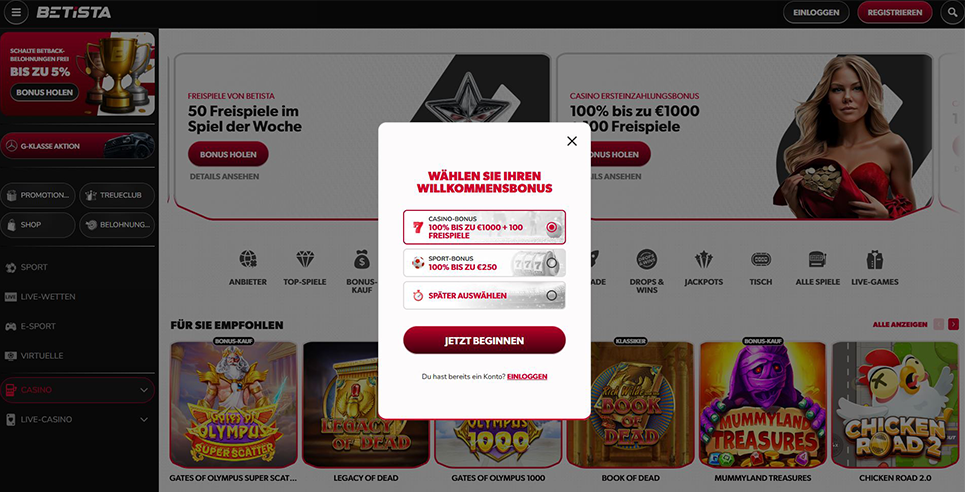Open the Live-Games dealer icon

click(875, 259)
